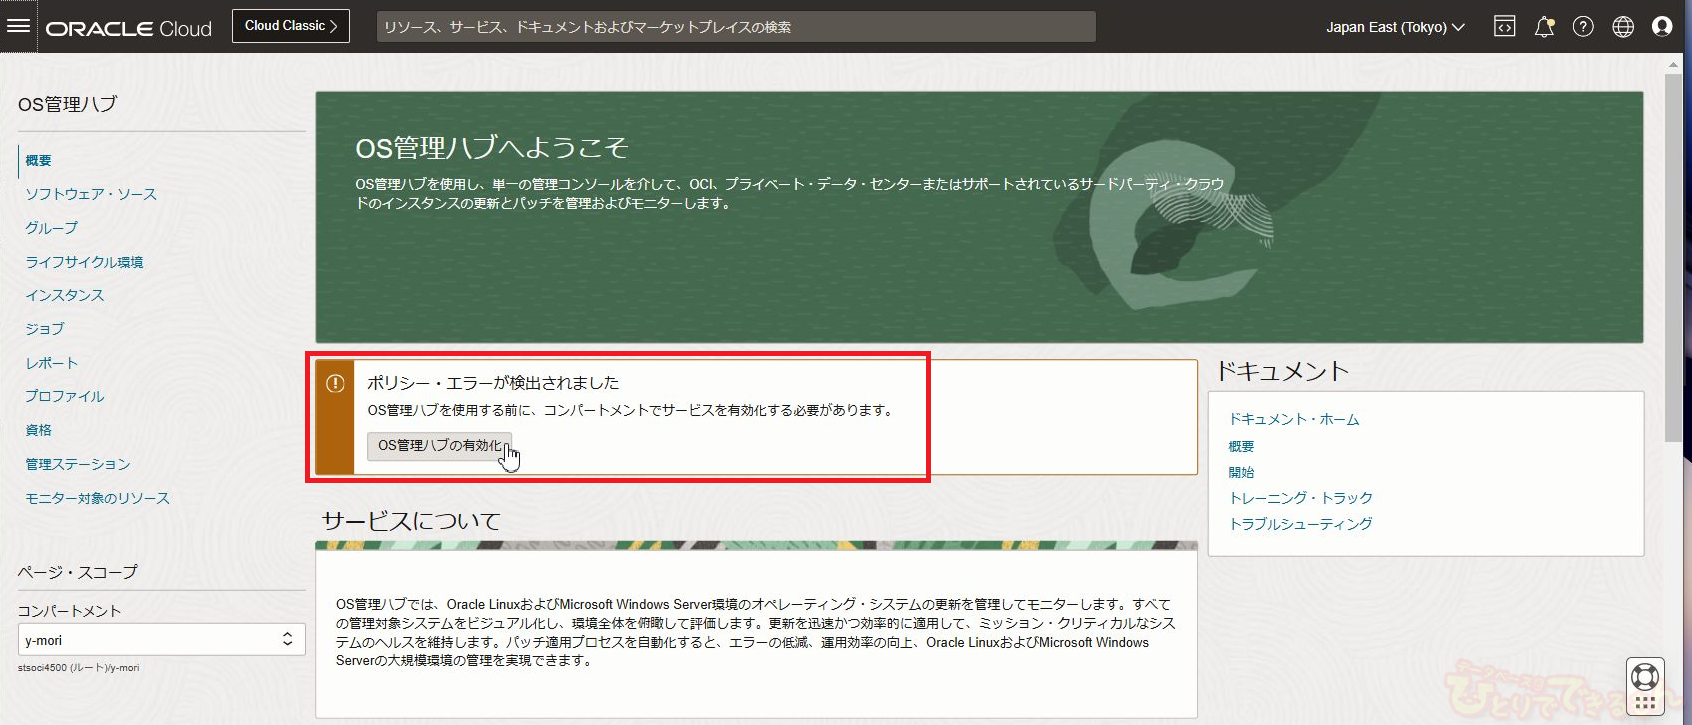This screenshot has width=1692, height=725.
Task: Click the Oracle Cloud logo
Action: tap(129, 28)
